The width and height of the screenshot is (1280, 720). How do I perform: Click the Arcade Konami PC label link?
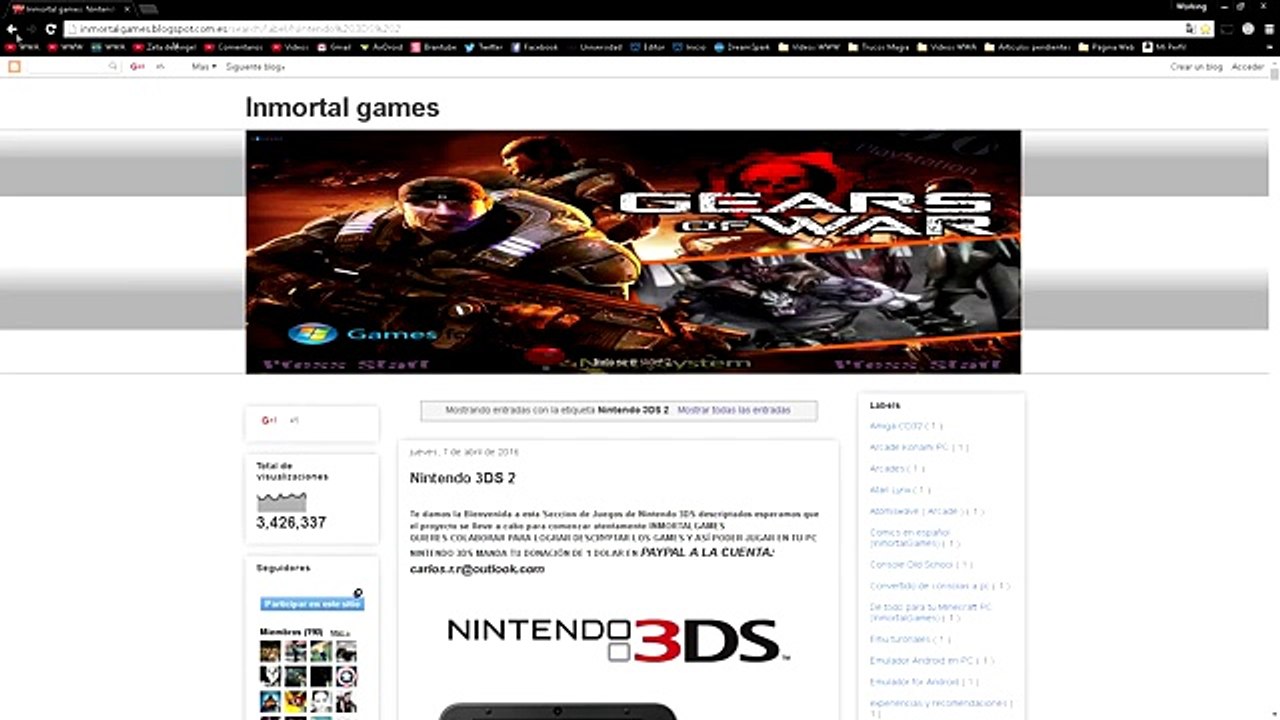click(919, 447)
